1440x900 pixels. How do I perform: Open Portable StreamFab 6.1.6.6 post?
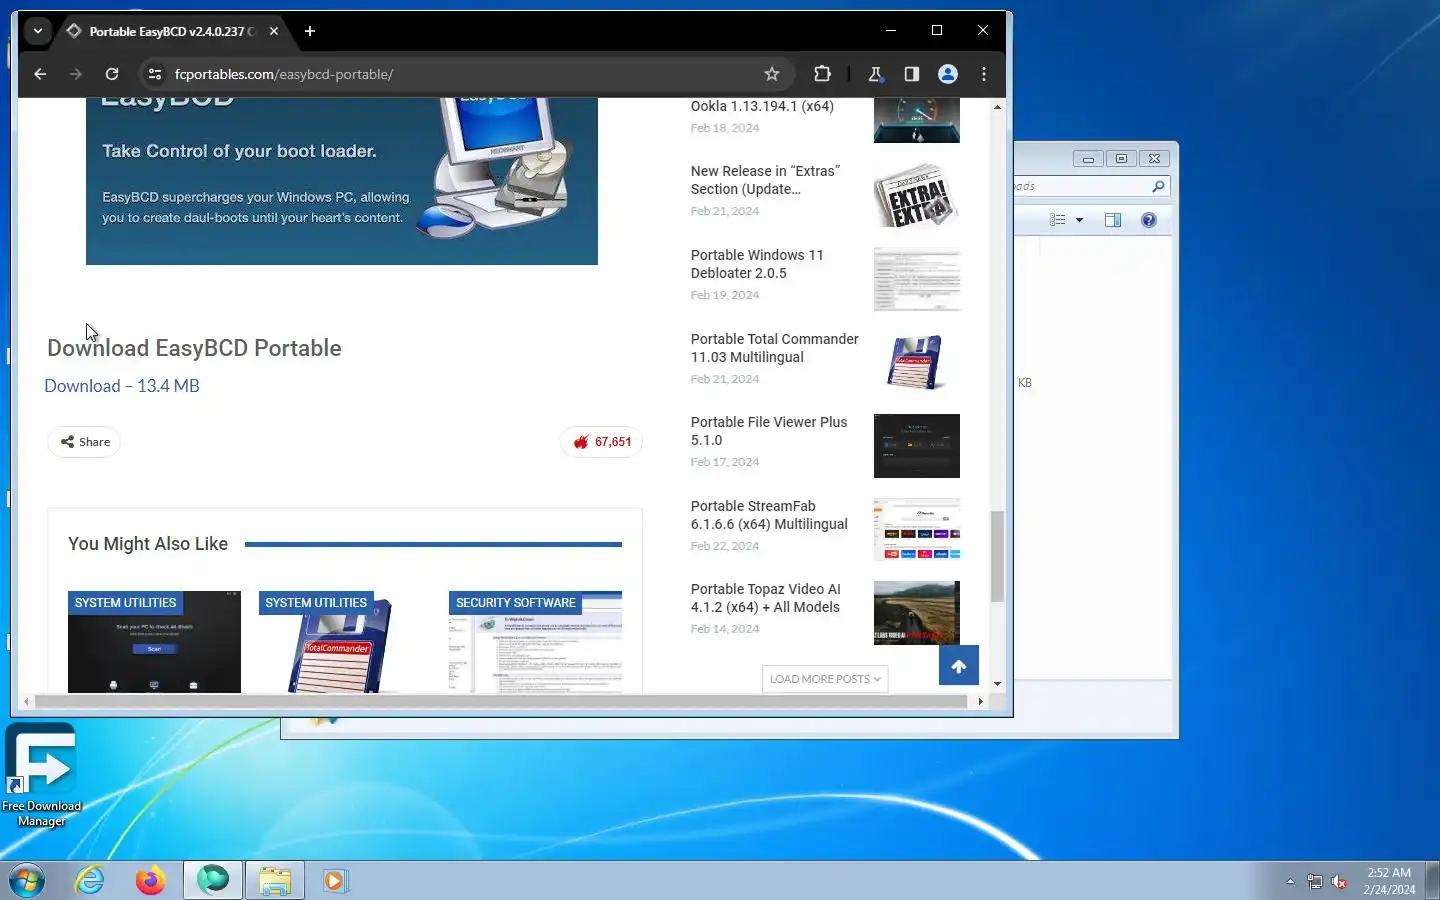click(769, 515)
